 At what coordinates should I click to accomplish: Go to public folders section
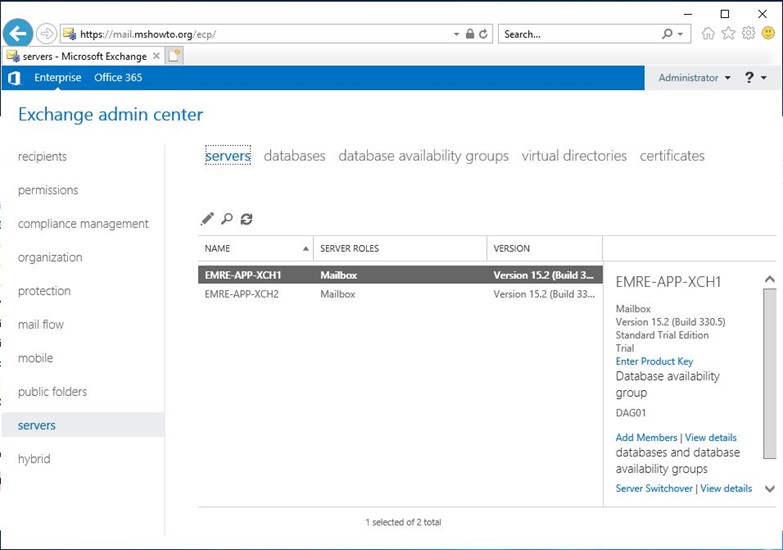[x=52, y=392]
